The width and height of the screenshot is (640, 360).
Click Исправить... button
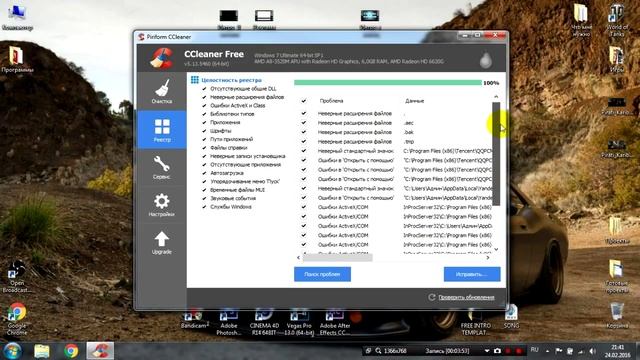pyautogui.click(x=472, y=274)
